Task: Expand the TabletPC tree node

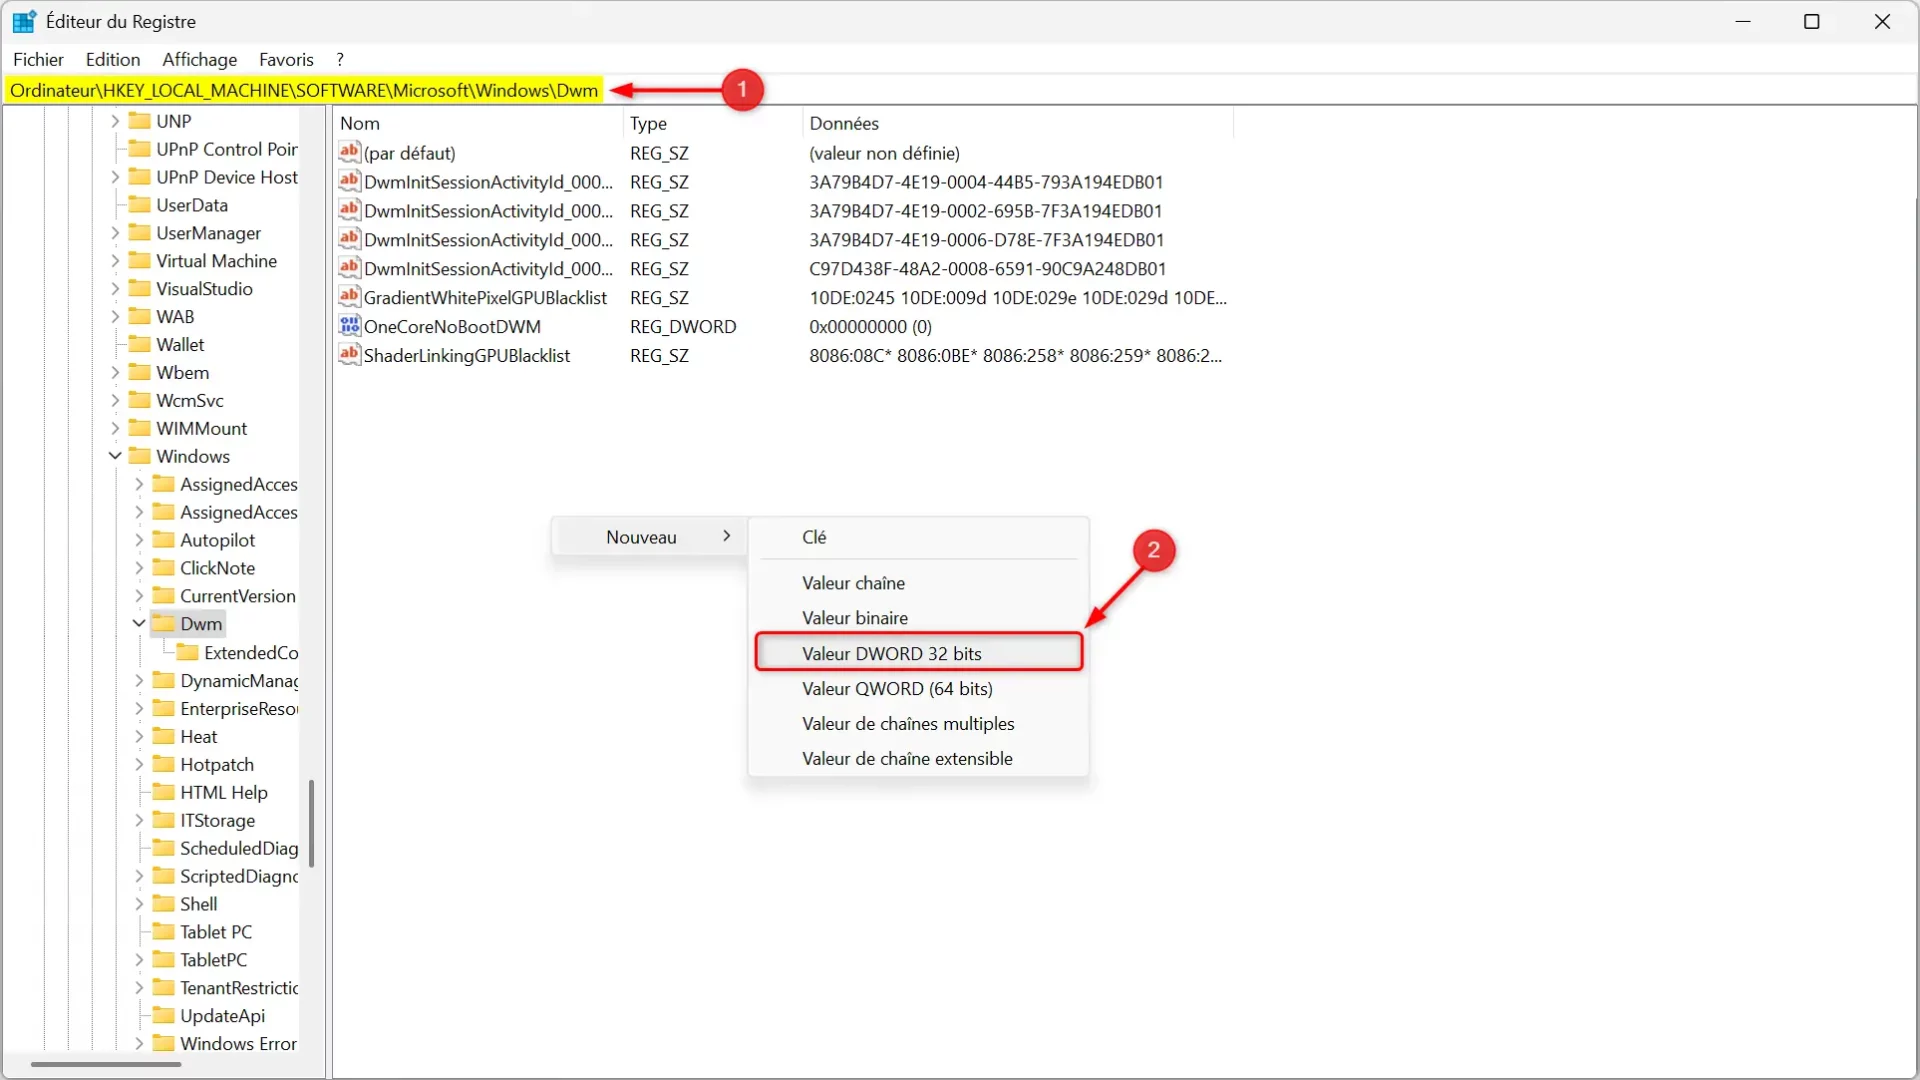Action: pos(139,959)
